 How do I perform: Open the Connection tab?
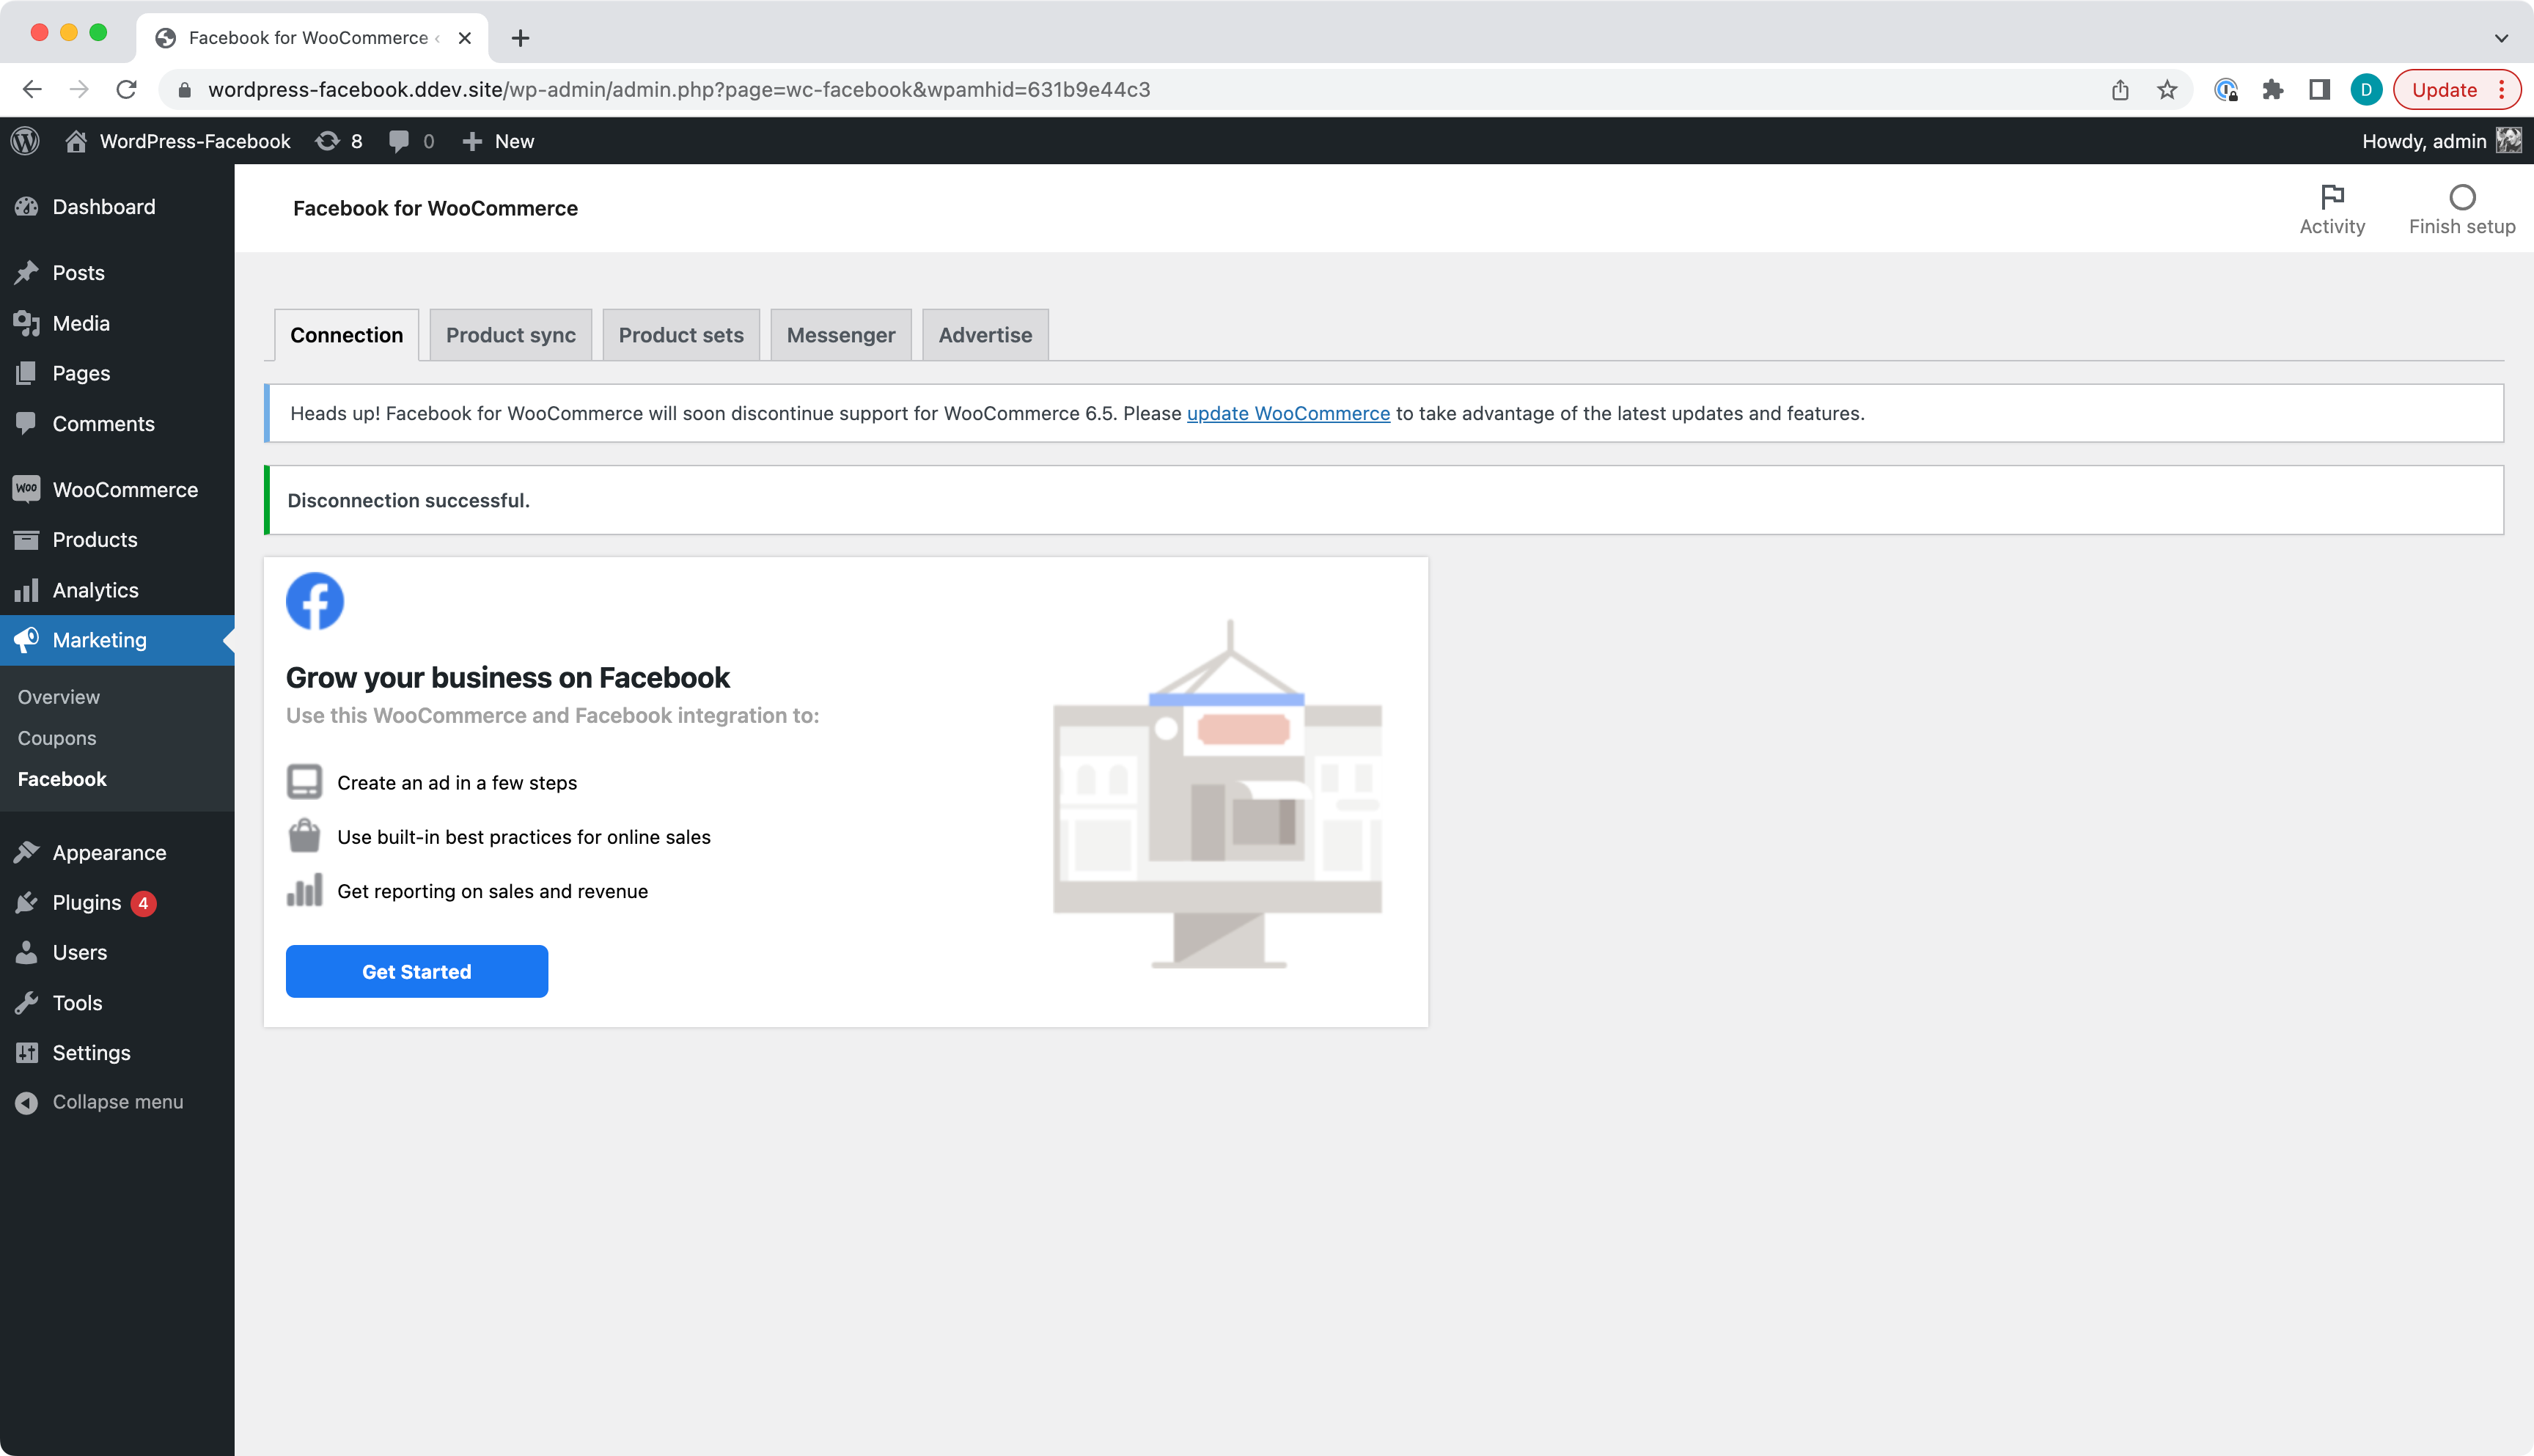point(346,334)
